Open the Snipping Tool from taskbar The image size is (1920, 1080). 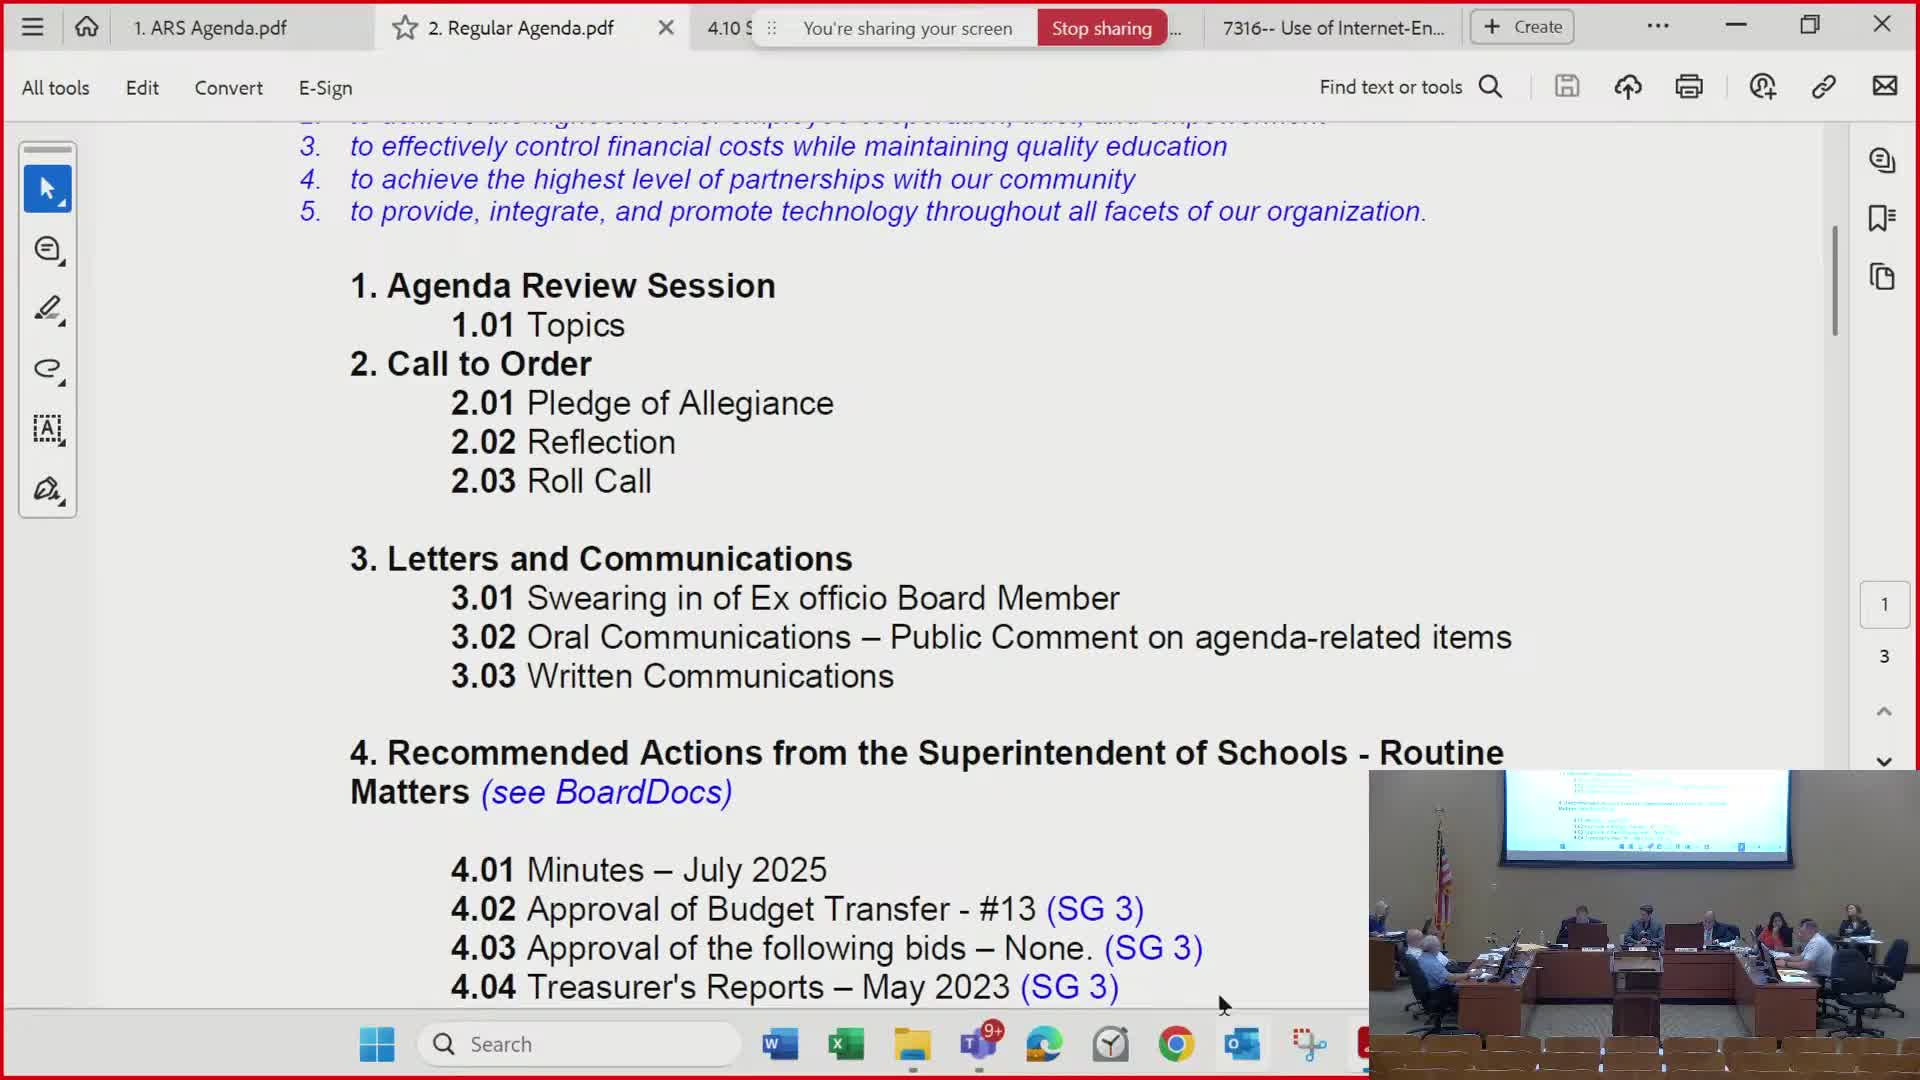[1308, 1044]
